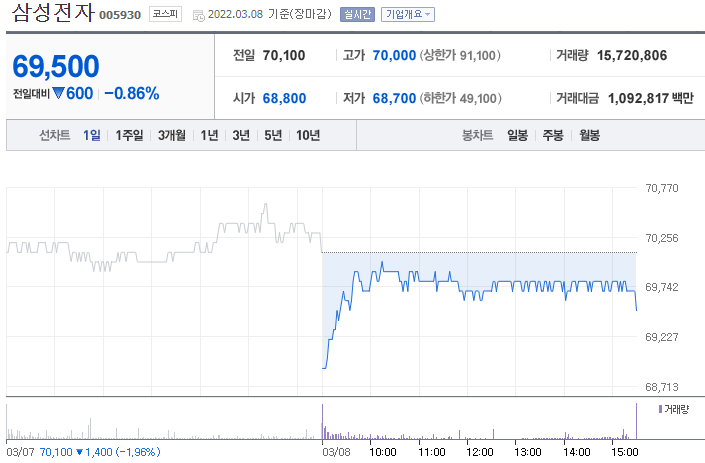Viewport: 705px width, 463px height.
Task: Switch to the 5년 line chart
Action: coord(273,135)
